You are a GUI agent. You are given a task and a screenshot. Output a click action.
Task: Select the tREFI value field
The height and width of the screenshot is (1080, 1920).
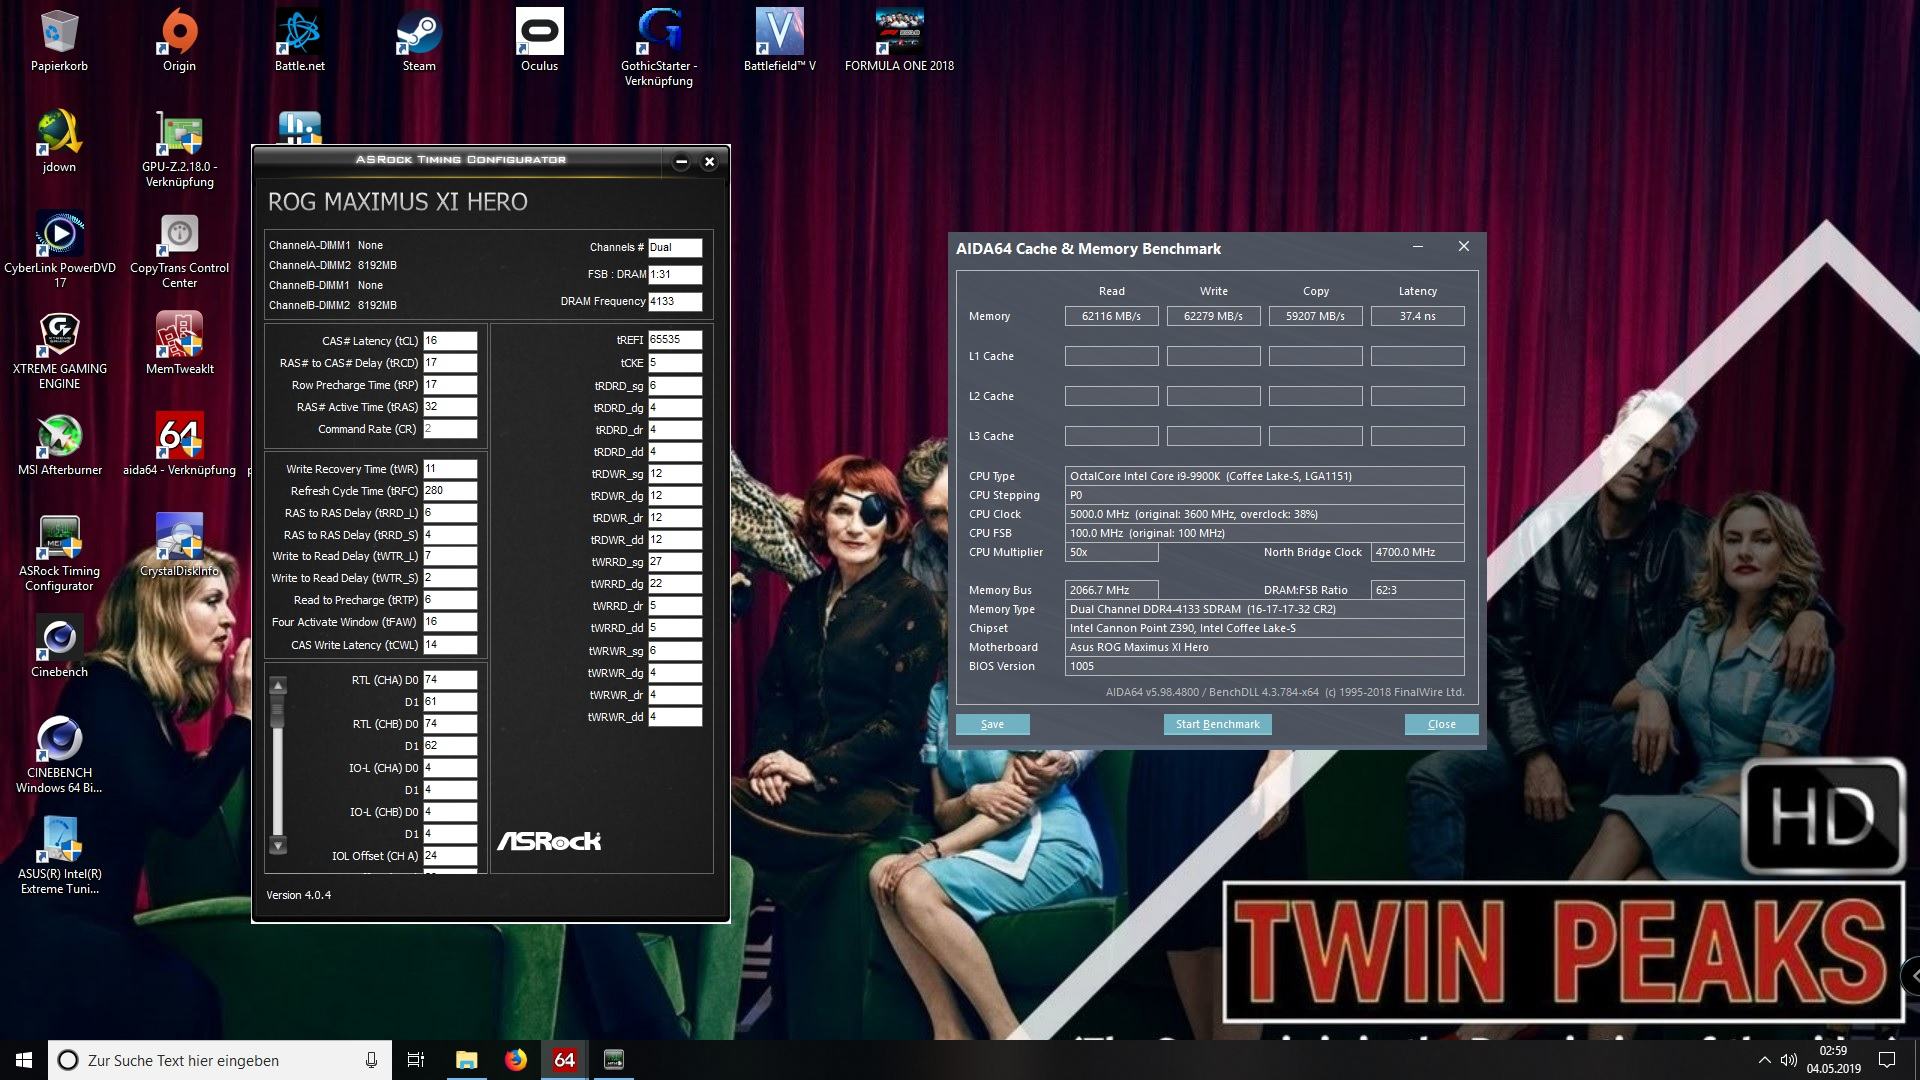(x=674, y=340)
